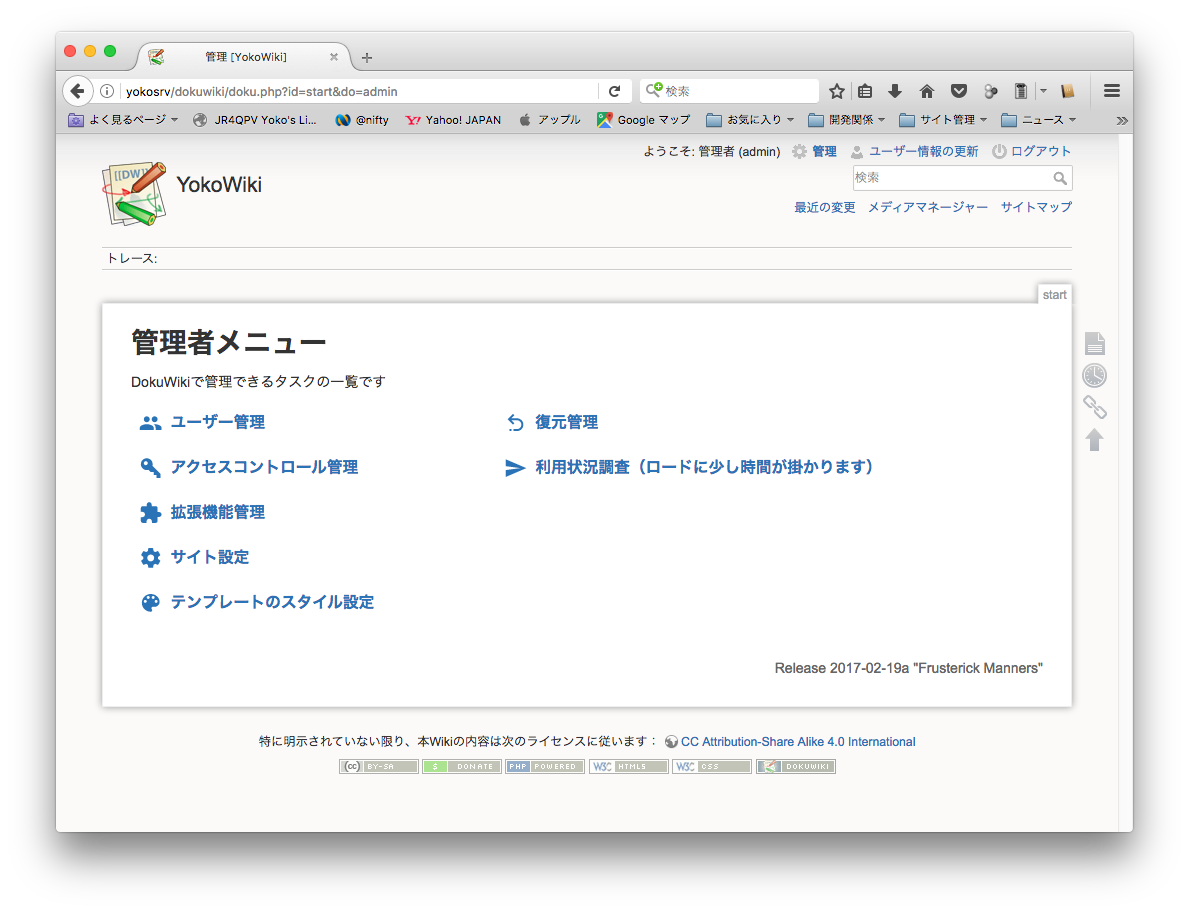Click the 拡張機能管理 puzzle piece icon
The image size is (1189, 912).
150,512
